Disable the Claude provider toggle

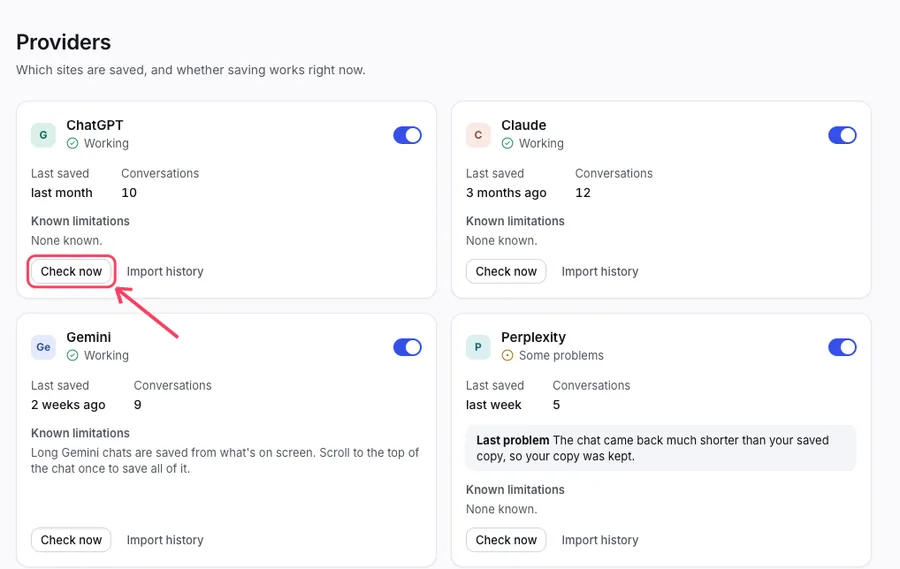[842, 135]
